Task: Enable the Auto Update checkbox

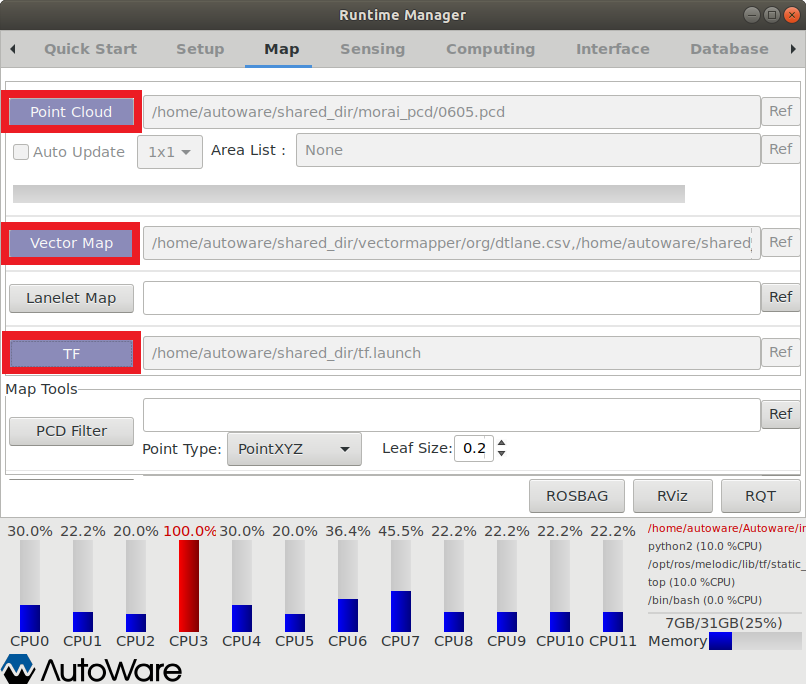Action: (21, 152)
